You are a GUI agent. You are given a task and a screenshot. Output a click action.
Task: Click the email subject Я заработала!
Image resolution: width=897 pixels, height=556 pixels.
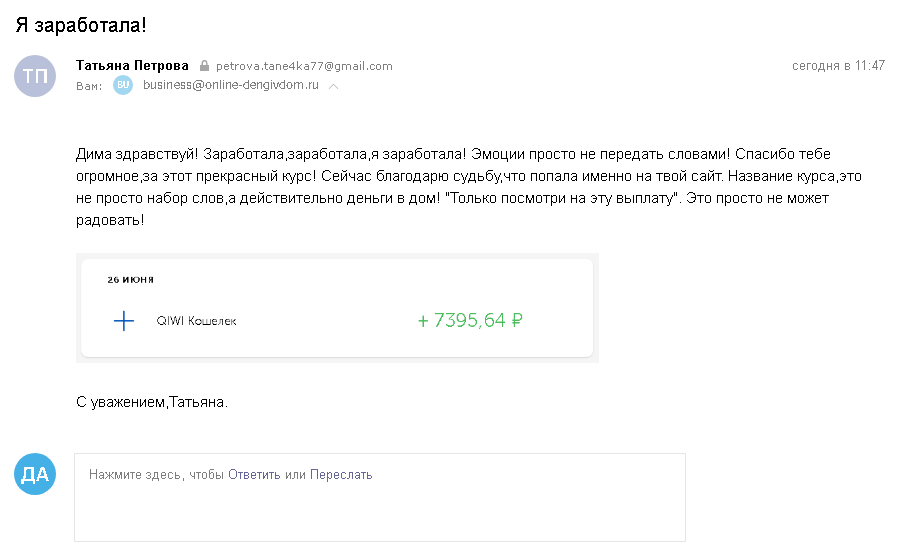[x=81, y=25]
